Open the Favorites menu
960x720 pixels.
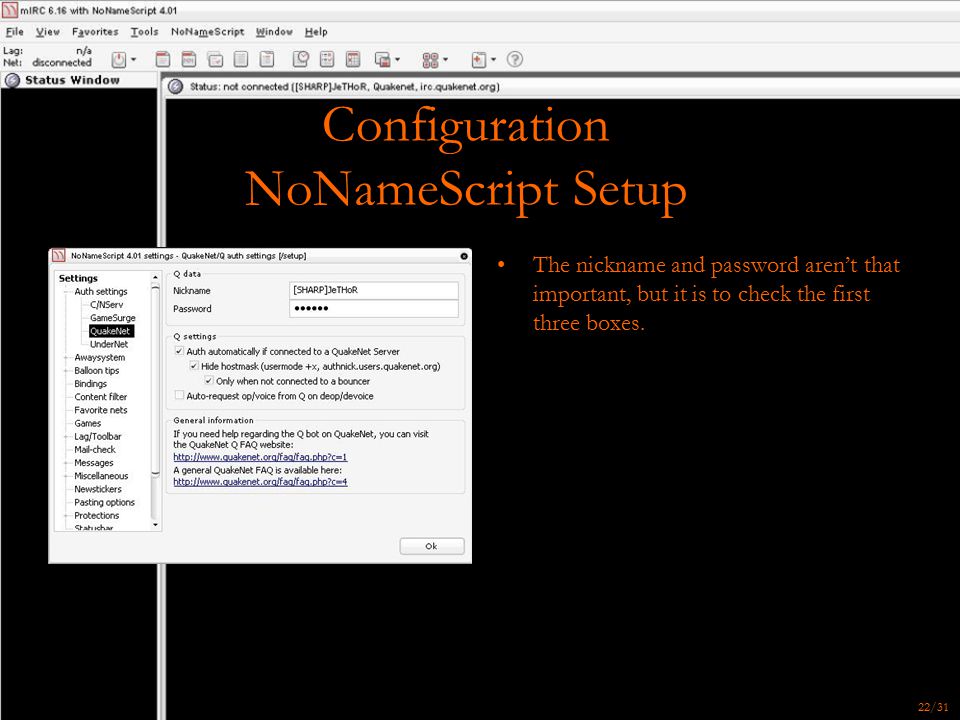pyautogui.click(x=95, y=32)
